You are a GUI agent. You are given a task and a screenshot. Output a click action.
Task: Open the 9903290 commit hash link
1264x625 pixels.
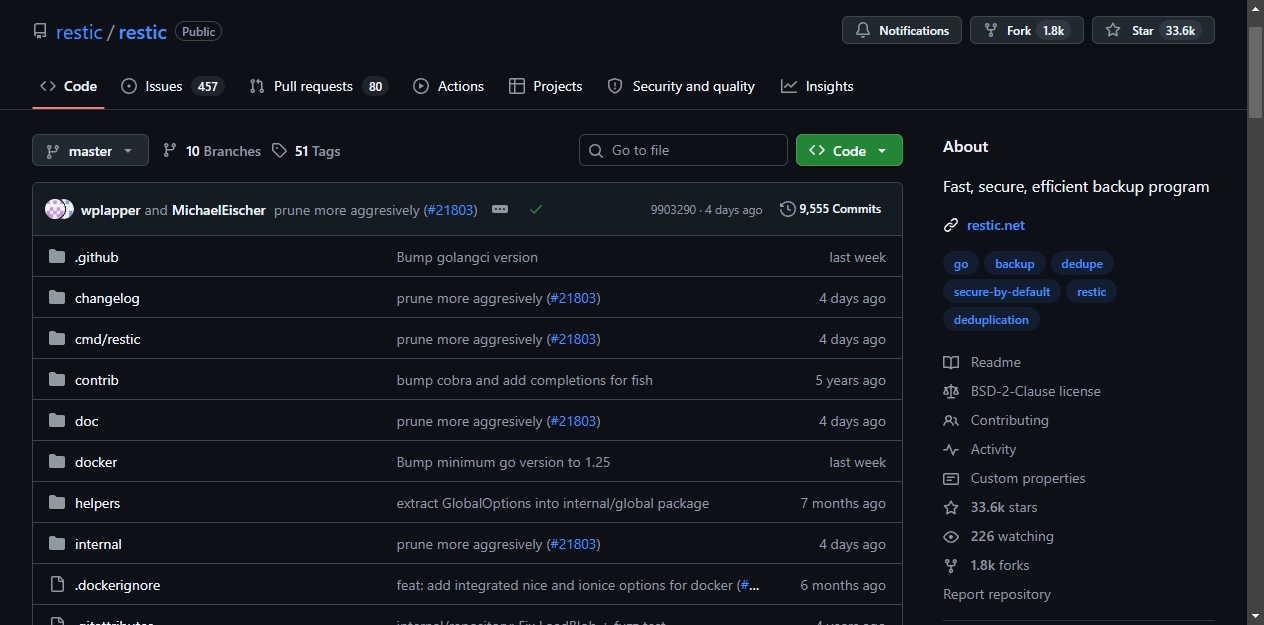coord(673,210)
